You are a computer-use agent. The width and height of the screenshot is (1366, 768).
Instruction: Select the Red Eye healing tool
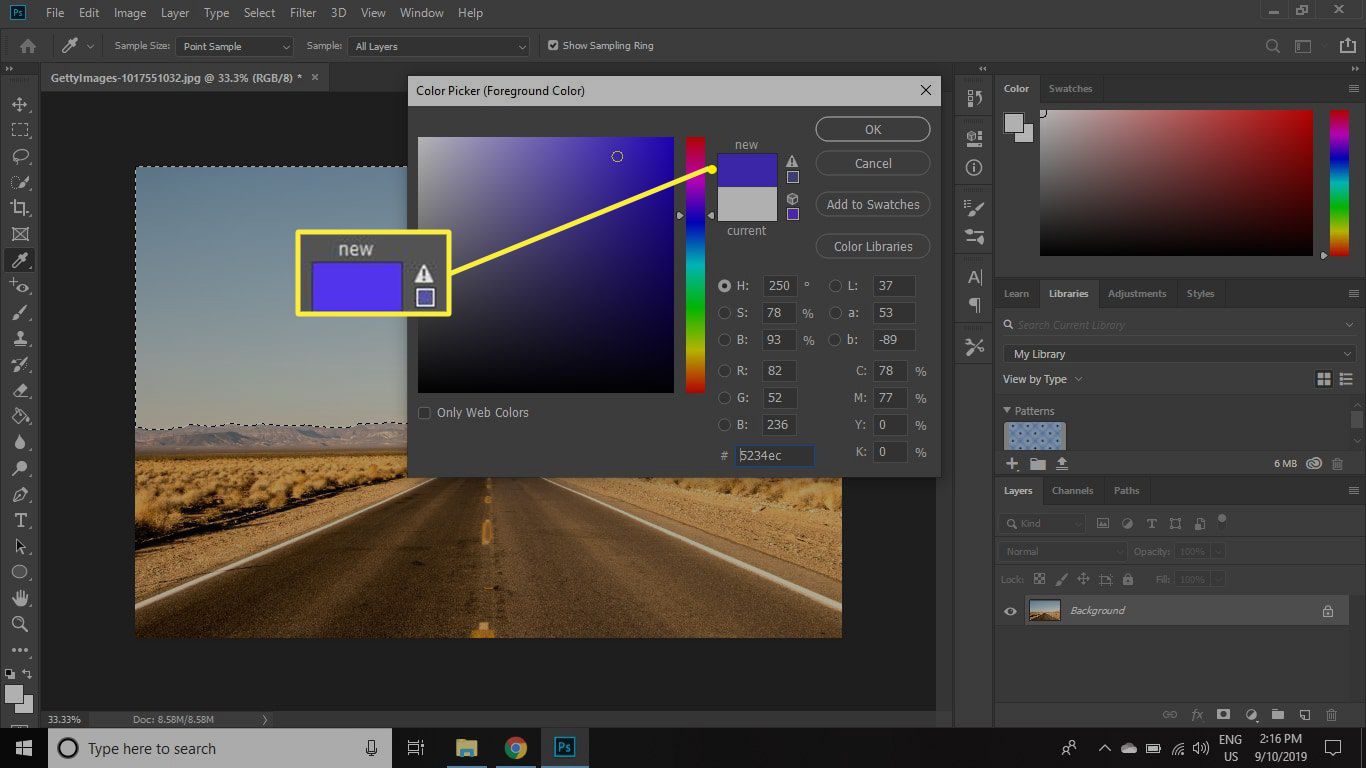click(x=19, y=286)
